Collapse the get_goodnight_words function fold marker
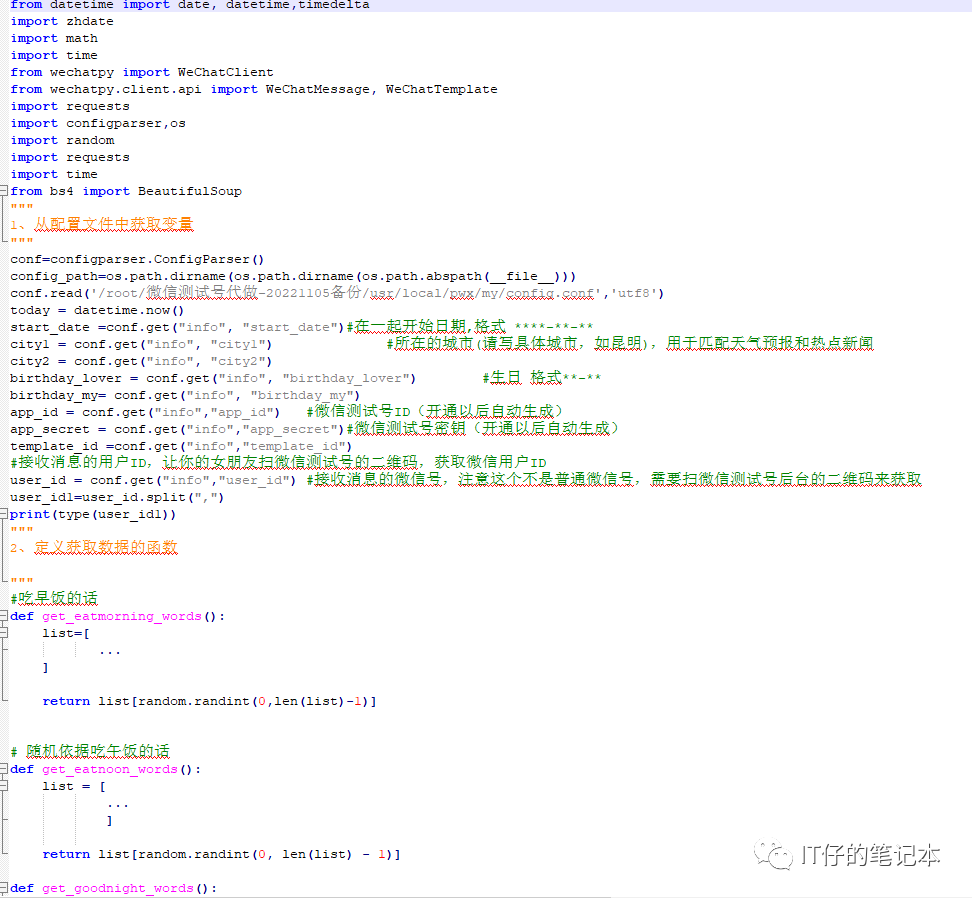 click(4, 888)
